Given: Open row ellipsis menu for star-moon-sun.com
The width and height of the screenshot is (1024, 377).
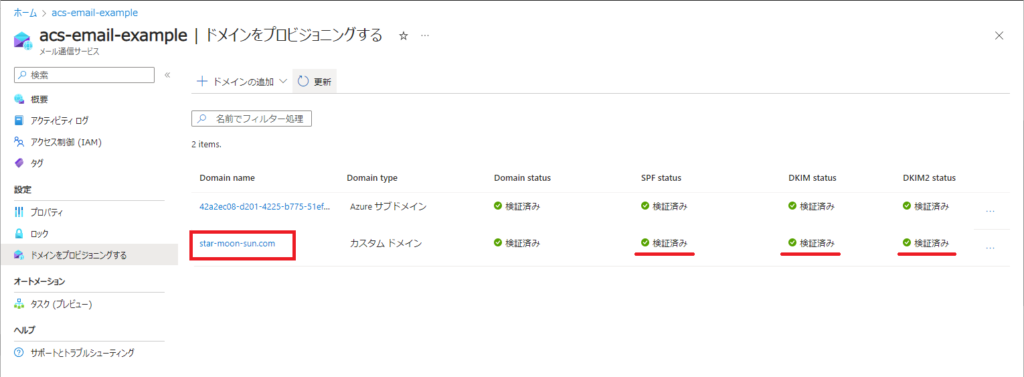Looking at the screenshot, I should click(x=990, y=248).
